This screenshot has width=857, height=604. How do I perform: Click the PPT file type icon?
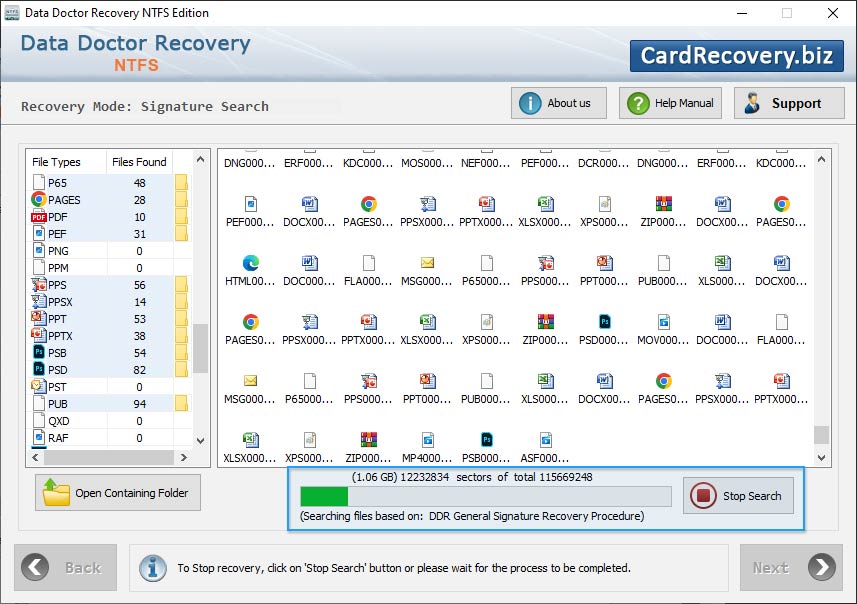point(39,319)
